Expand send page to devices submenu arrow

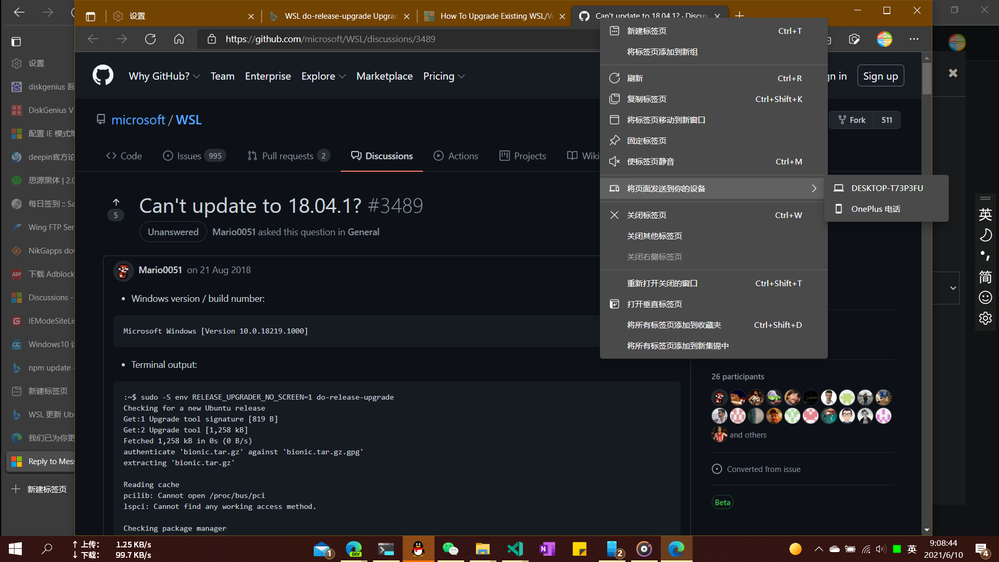[814, 189]
